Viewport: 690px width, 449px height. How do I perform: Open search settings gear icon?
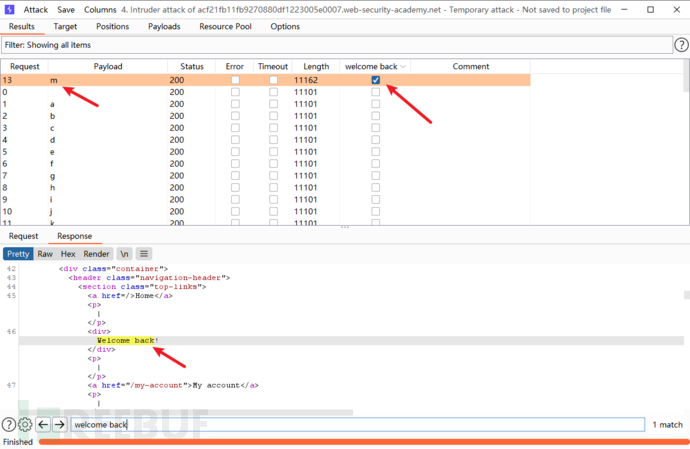[25, 425]
